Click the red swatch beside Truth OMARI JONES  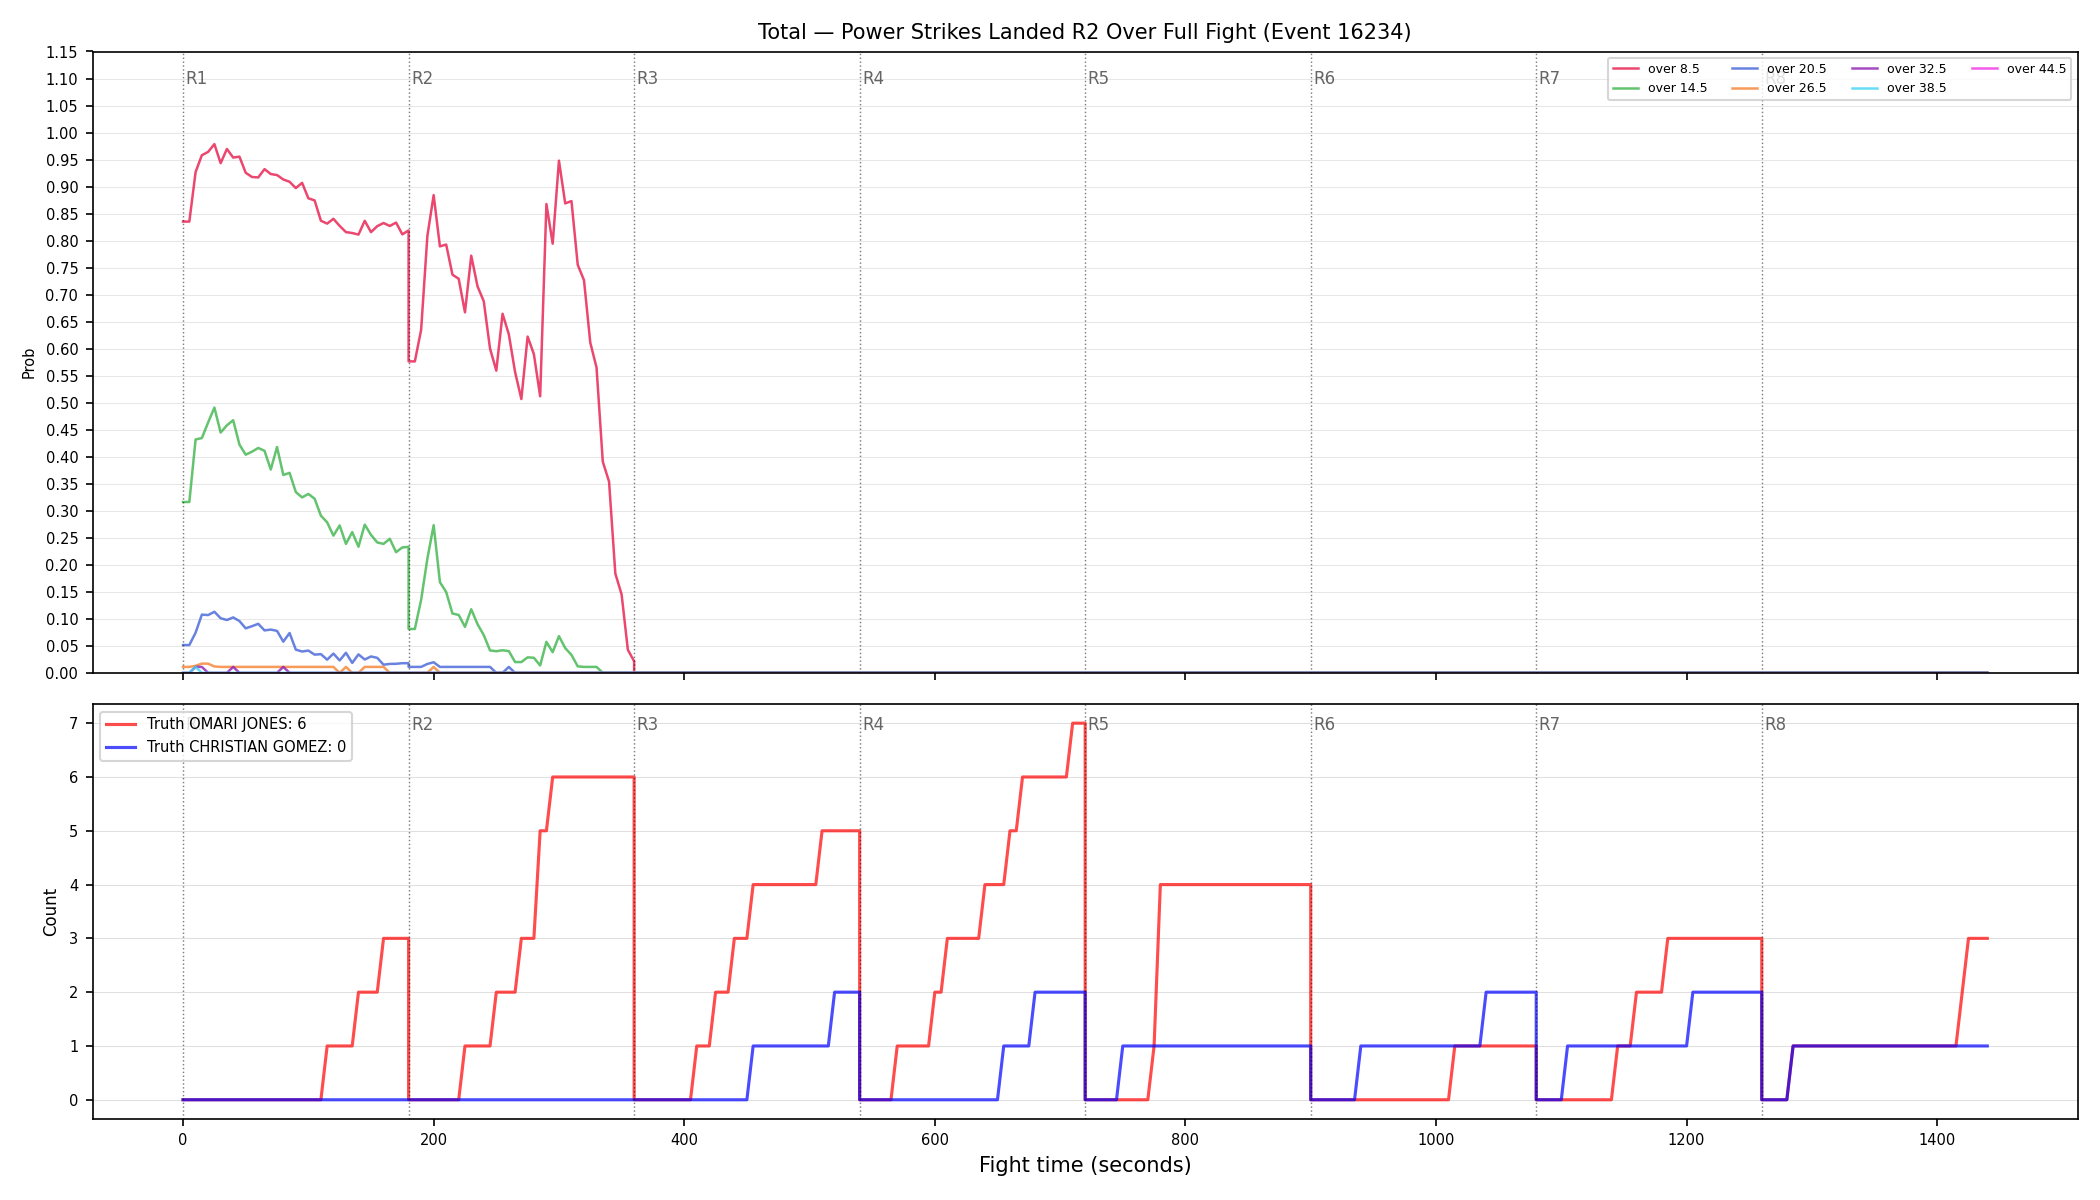coord(121,724)
